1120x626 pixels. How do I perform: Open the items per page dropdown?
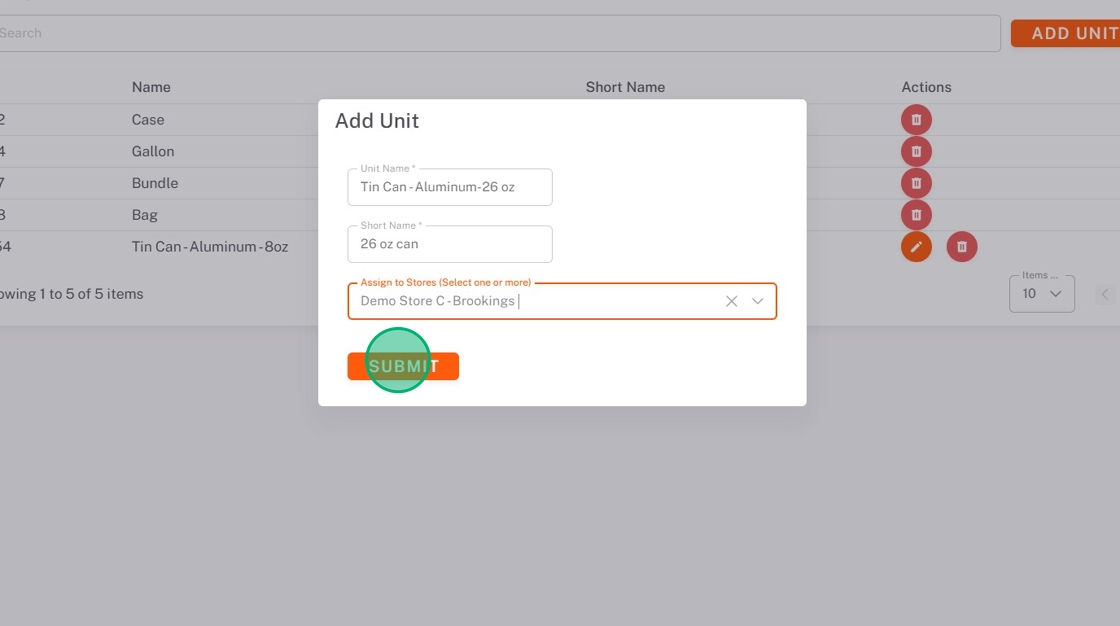1041,294
